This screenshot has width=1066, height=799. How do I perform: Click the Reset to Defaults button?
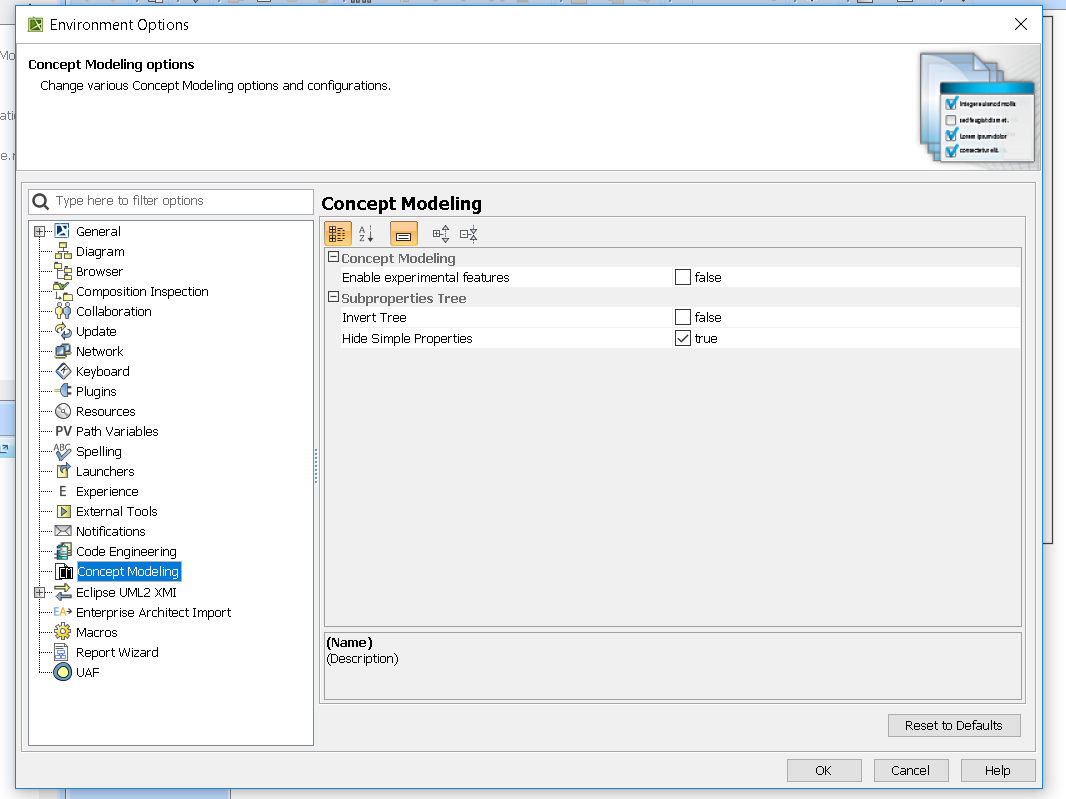coord(953,725)
